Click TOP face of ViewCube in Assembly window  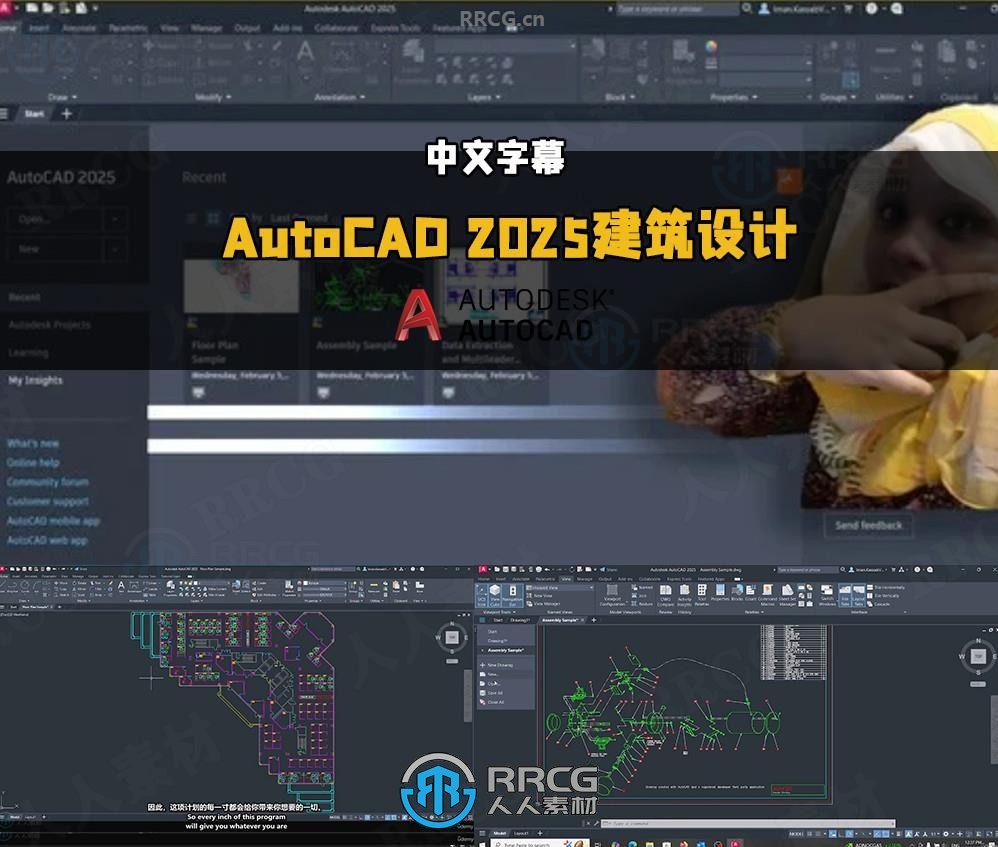[978, 656]
